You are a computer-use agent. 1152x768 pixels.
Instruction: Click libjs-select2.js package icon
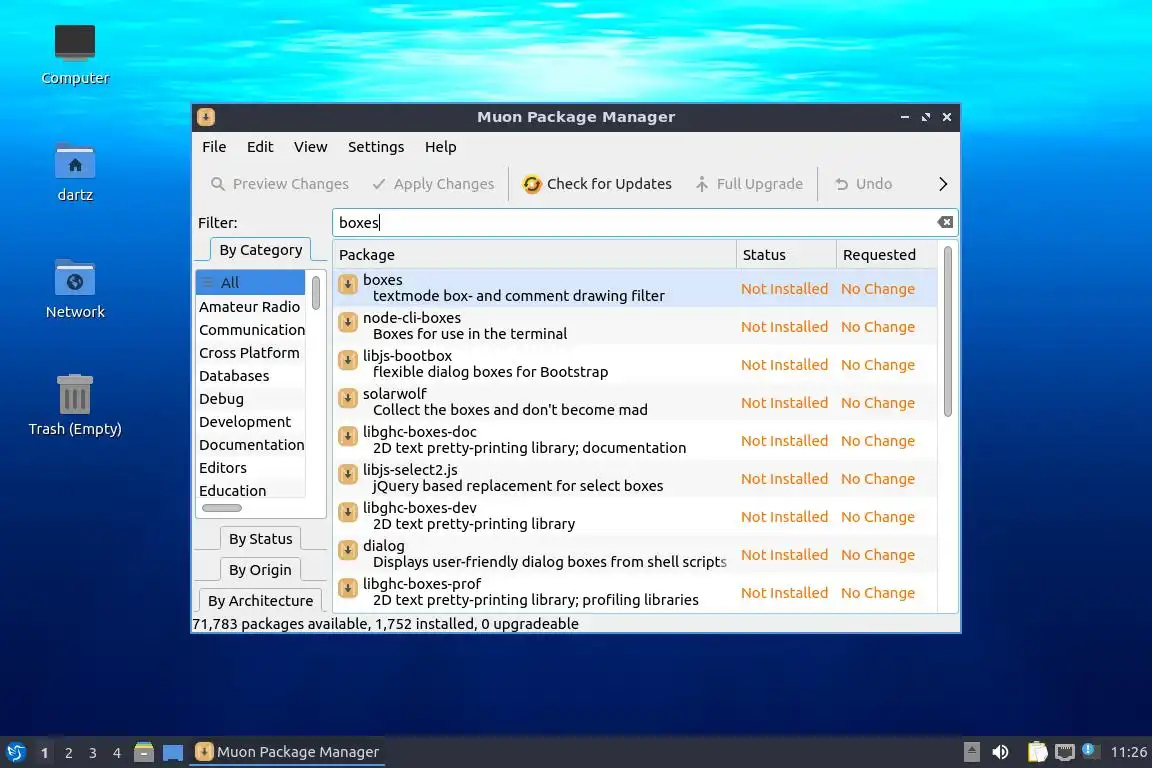coord(348,475)
